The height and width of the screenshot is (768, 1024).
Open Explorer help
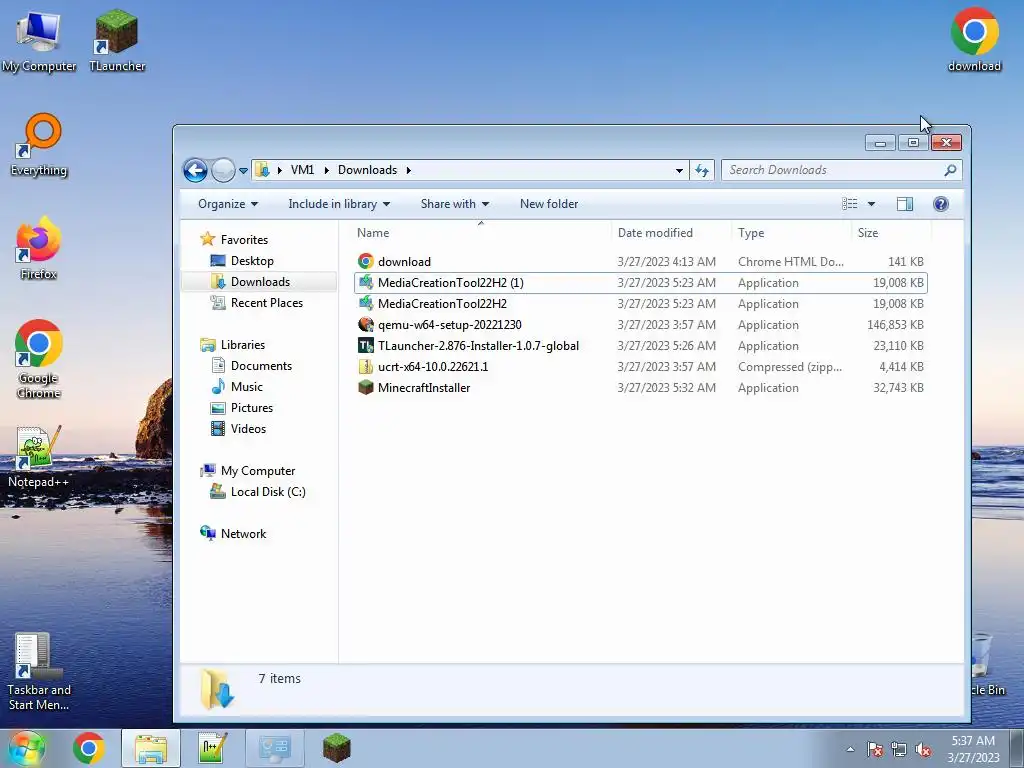tap(940, 204)
